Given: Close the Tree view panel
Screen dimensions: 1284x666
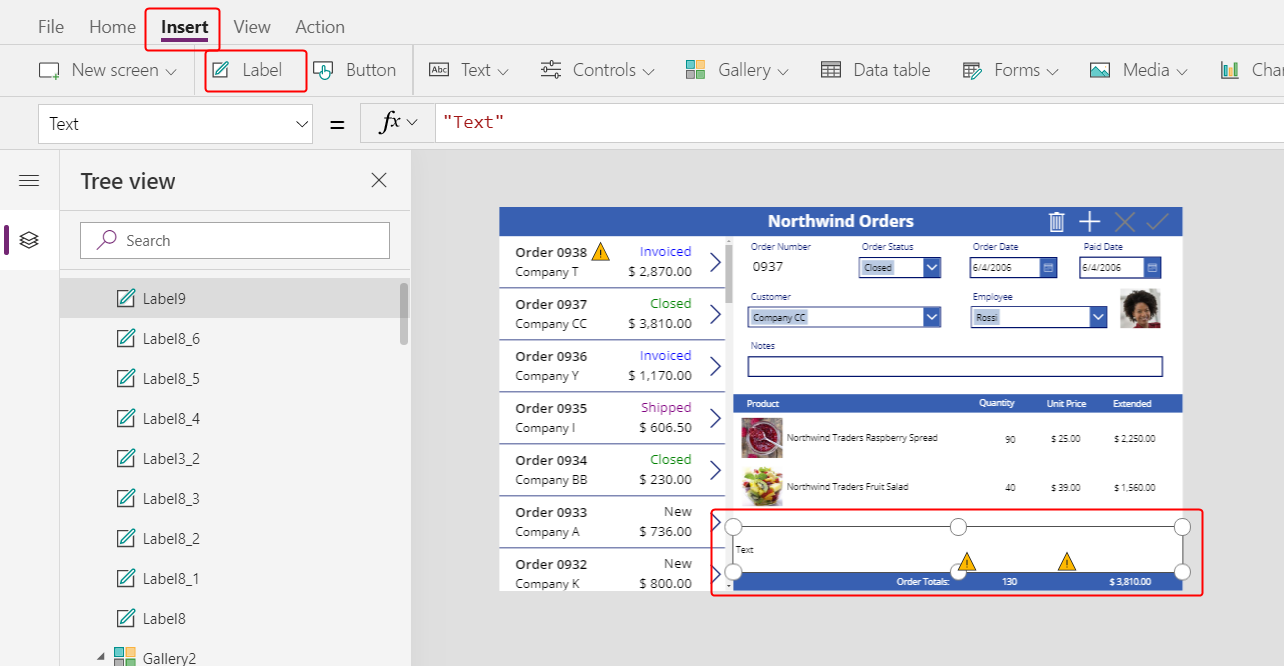Looking at the screenshot, I should (379, 180).
